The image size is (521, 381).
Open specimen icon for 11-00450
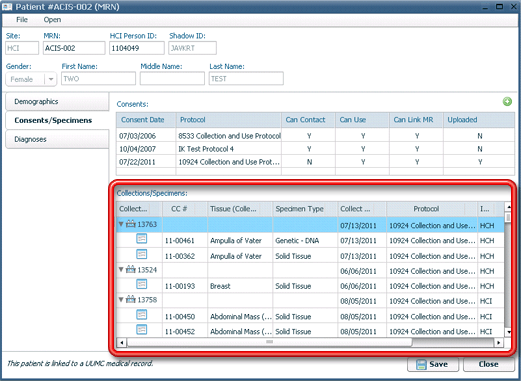pos(142,315)
